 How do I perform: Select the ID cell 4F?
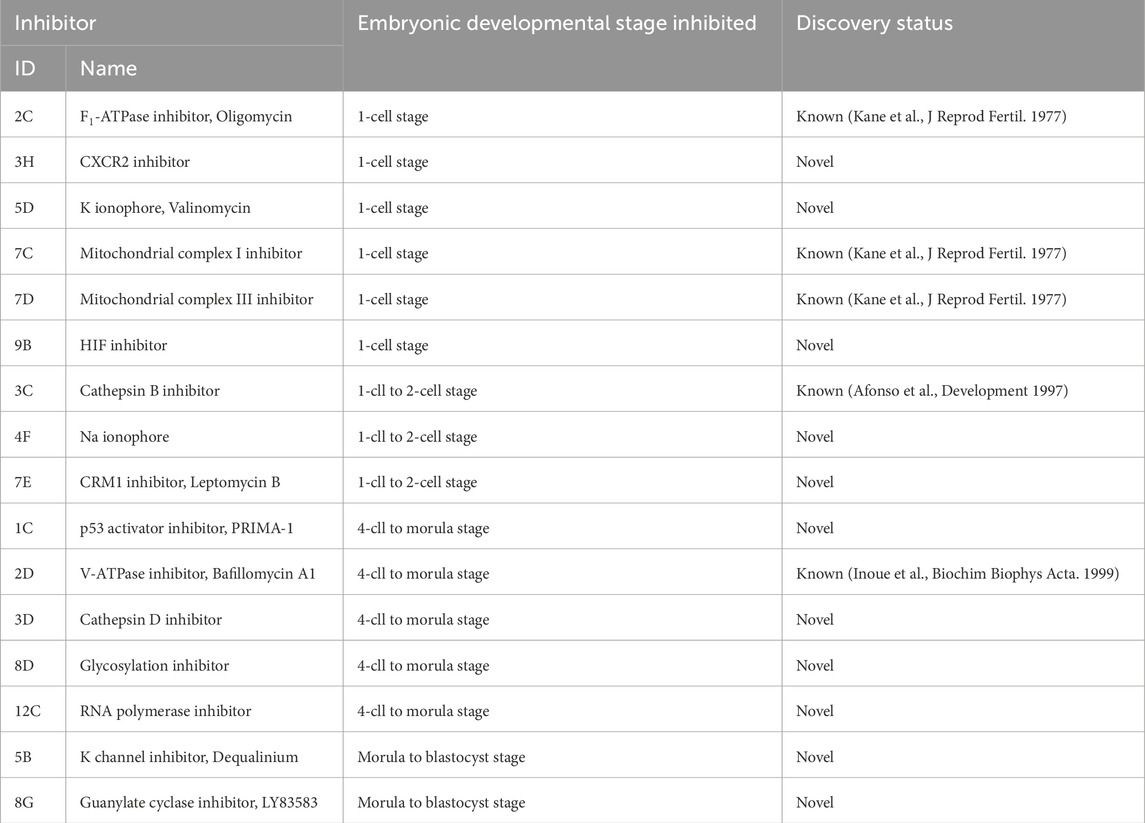pos(22,437)
